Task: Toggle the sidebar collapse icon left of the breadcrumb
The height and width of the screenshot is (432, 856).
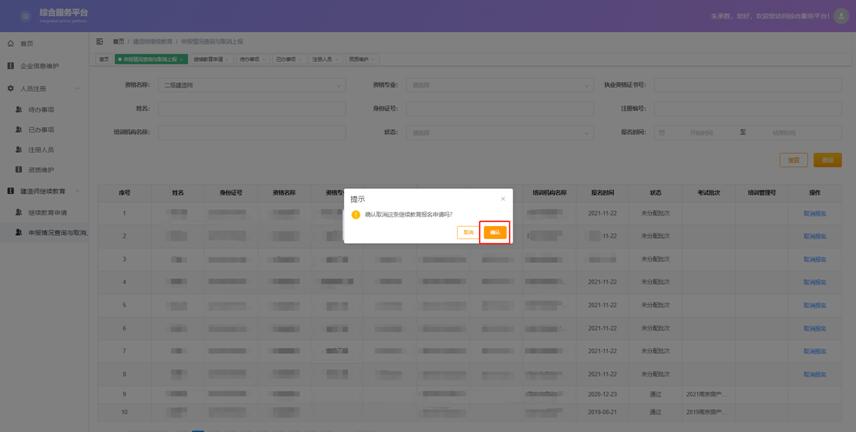Action: (100, 42)
